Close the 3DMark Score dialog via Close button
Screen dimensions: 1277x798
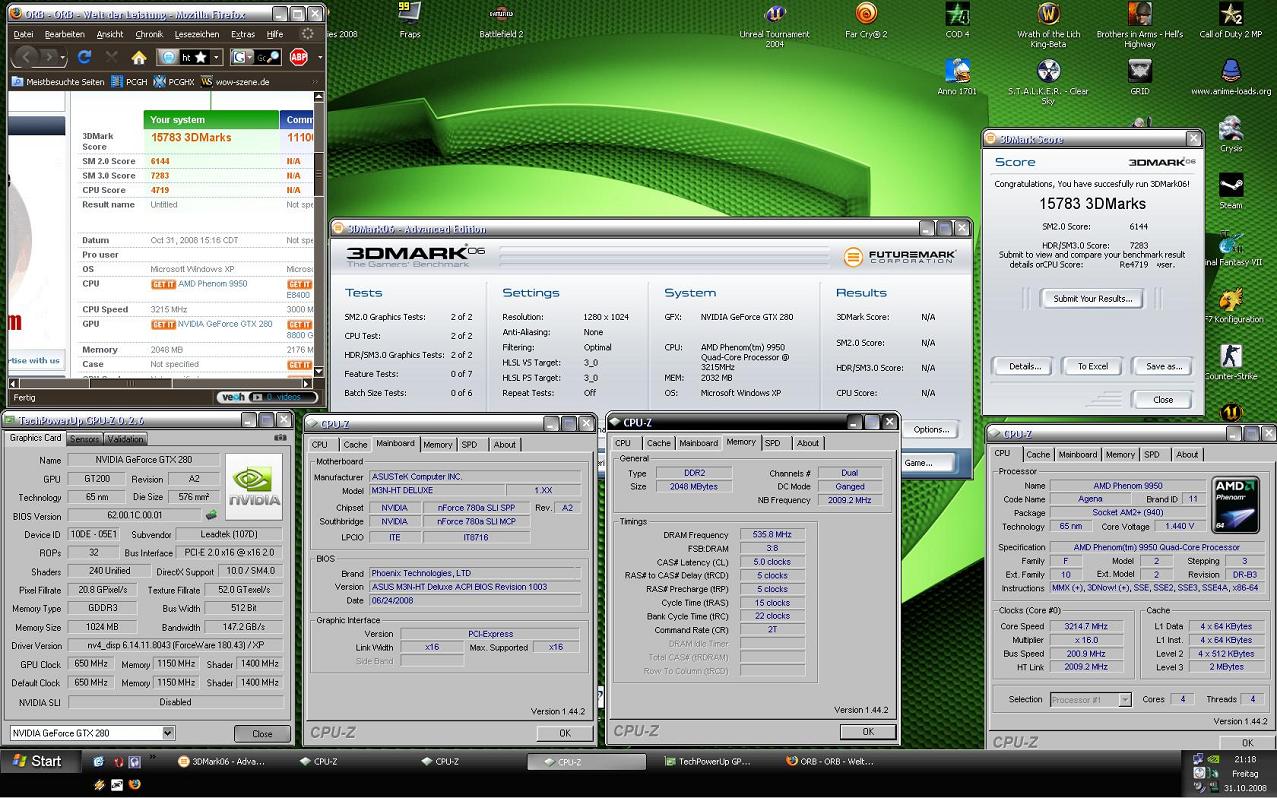(1163, 399)
